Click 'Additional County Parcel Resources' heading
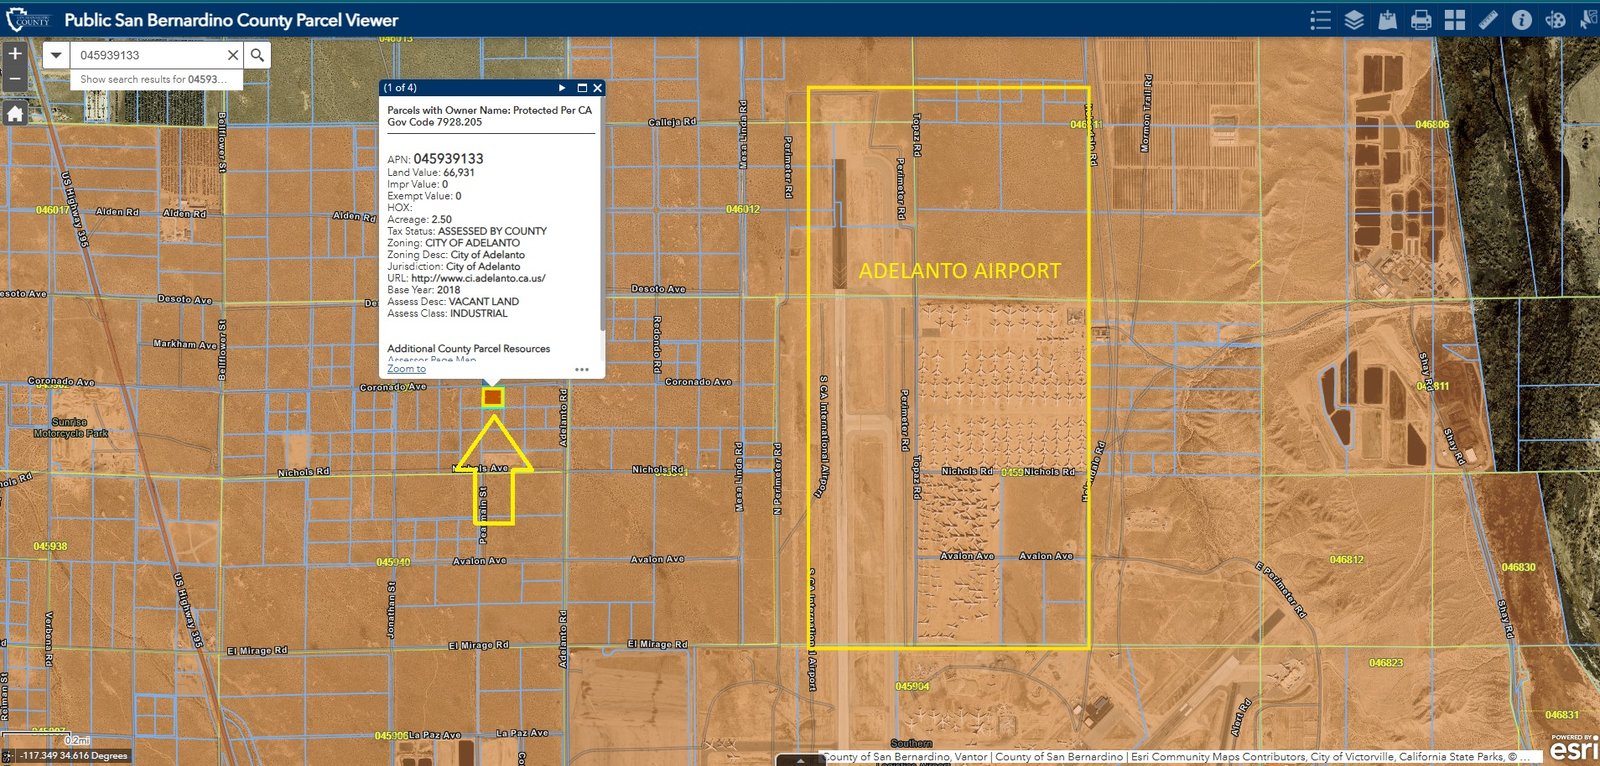Viewport: 1600px width, 766px height. 468,348
